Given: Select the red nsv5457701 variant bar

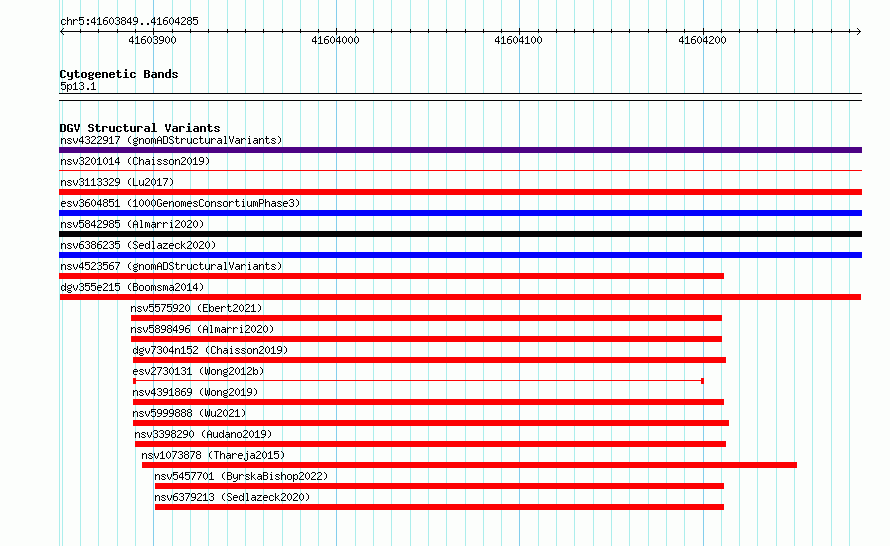Looking at the screenshot, I should 439,486.
